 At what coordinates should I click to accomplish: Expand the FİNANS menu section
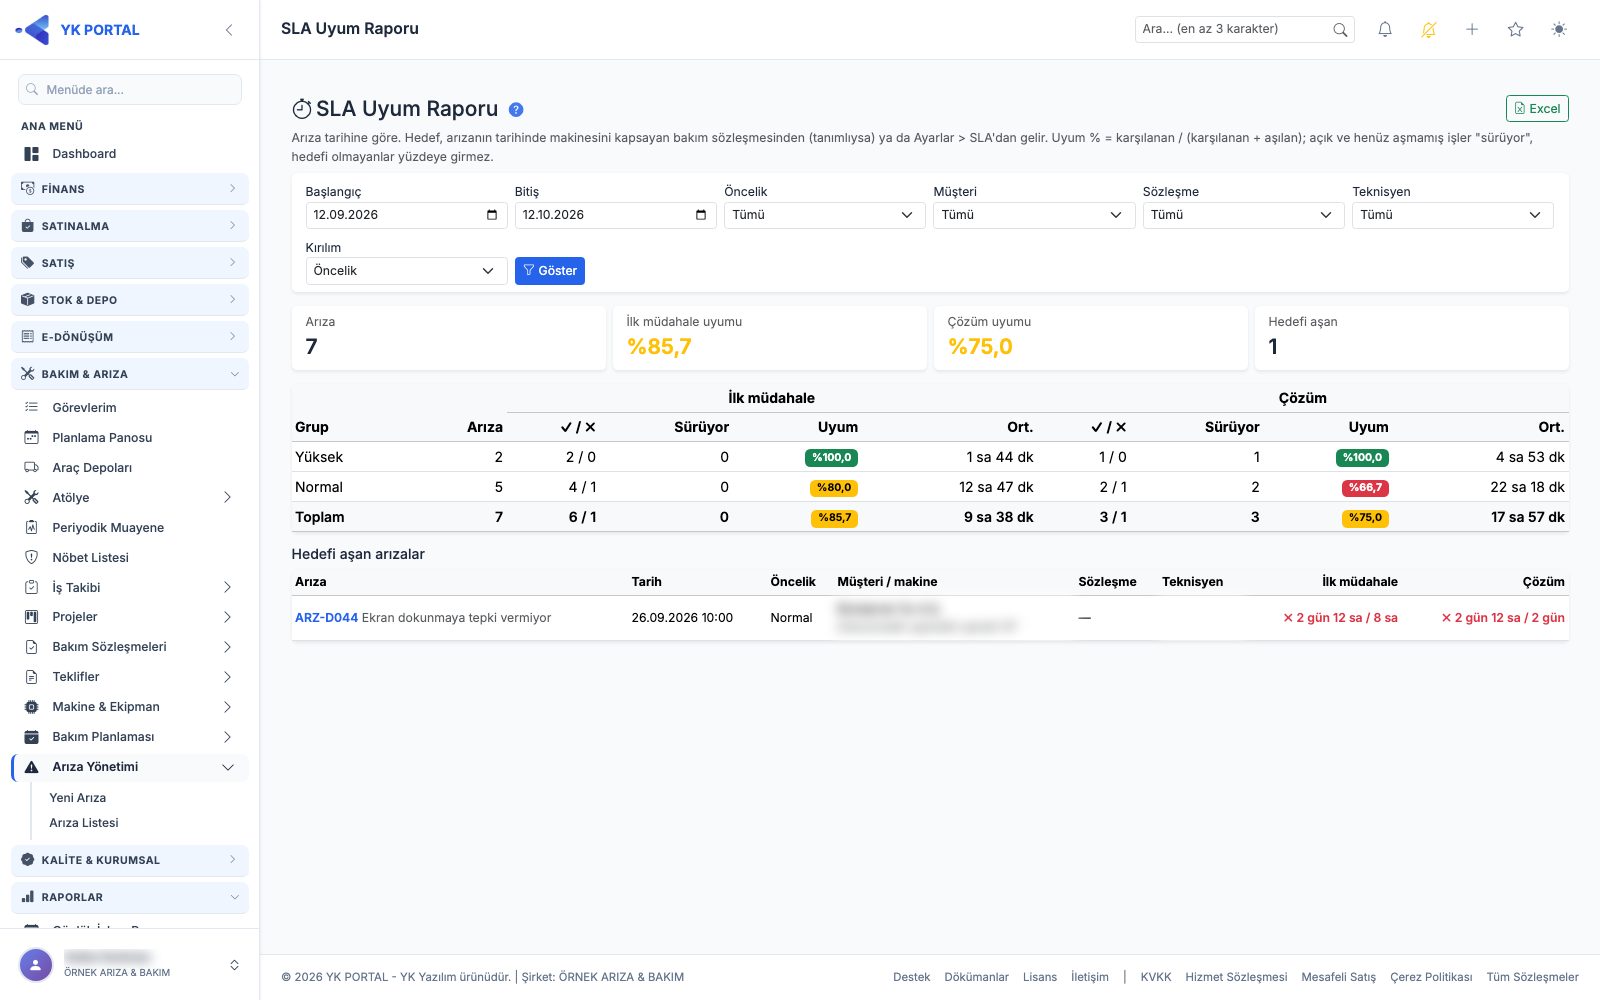pos(130,189)
